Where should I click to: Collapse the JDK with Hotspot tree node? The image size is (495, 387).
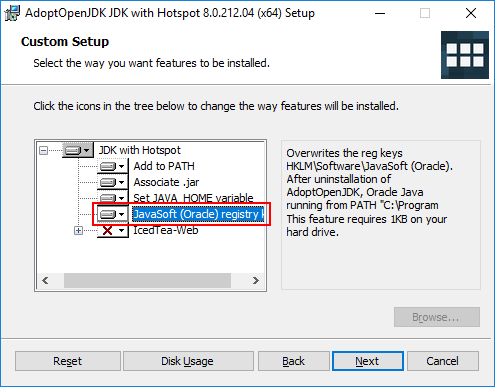pyautogui.click(x=43, y=150)
